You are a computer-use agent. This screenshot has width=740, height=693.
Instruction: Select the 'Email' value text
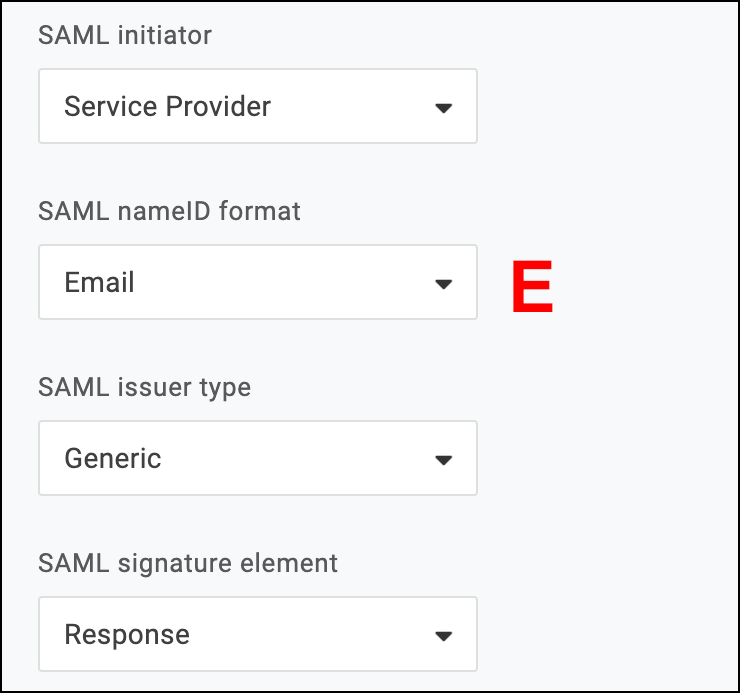(x=99, y=282)
